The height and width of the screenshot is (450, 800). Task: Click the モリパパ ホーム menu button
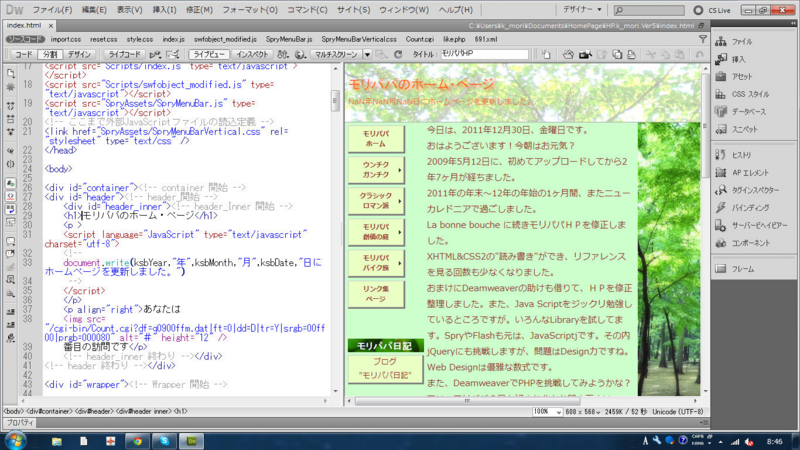click(376, 138)
